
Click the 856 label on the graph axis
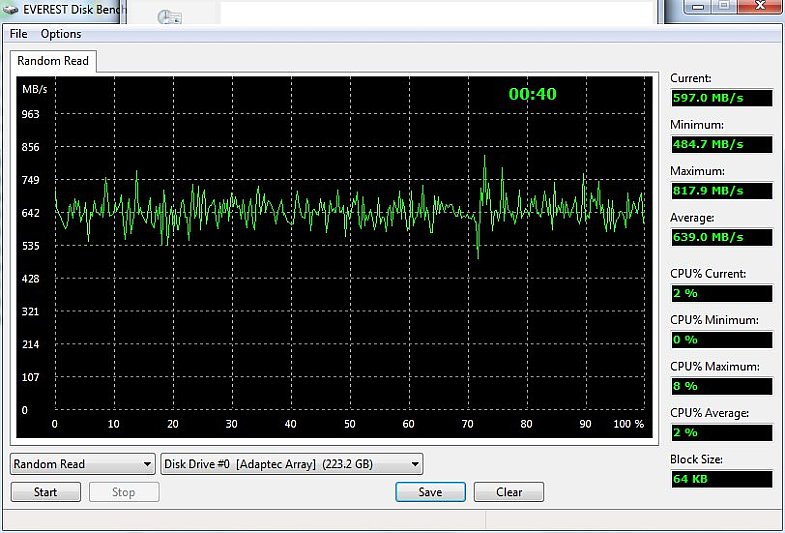click(30, 147)
